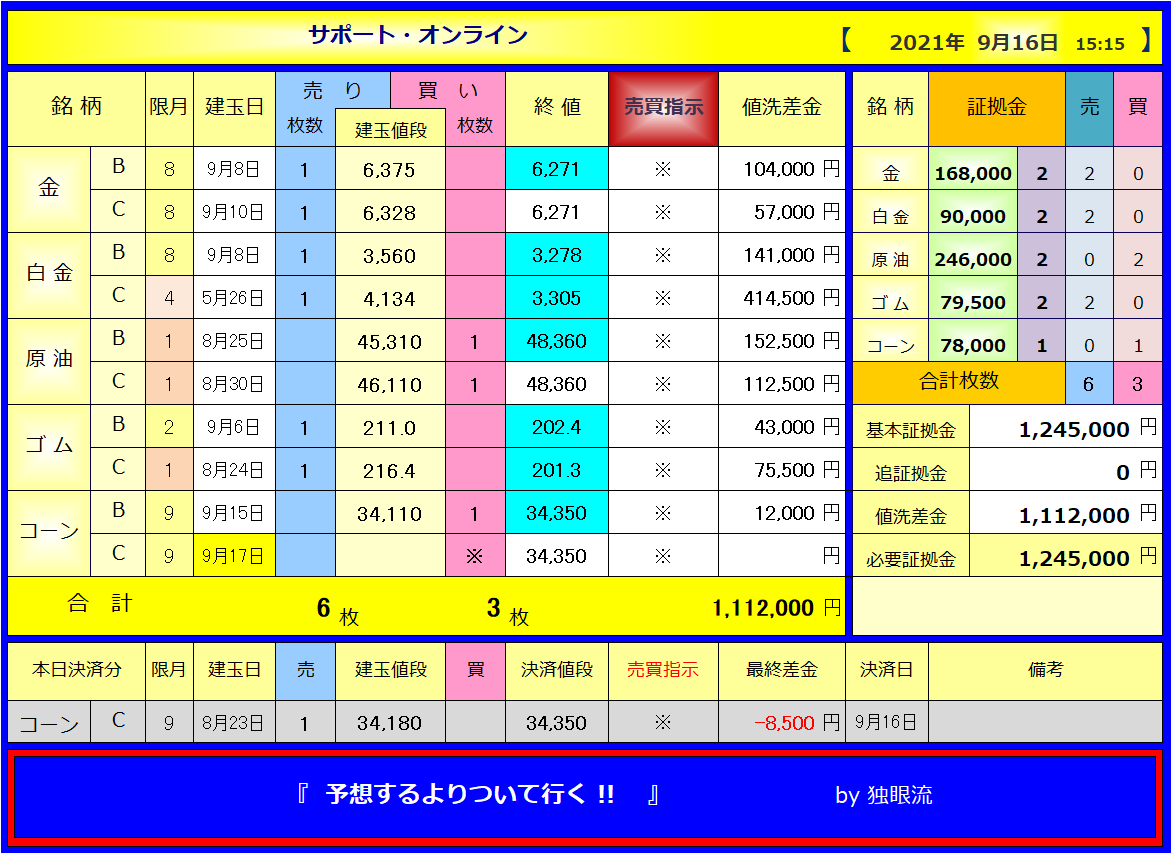
Task: Select the 最終差金 column header
Action: (x=781, y=670)
